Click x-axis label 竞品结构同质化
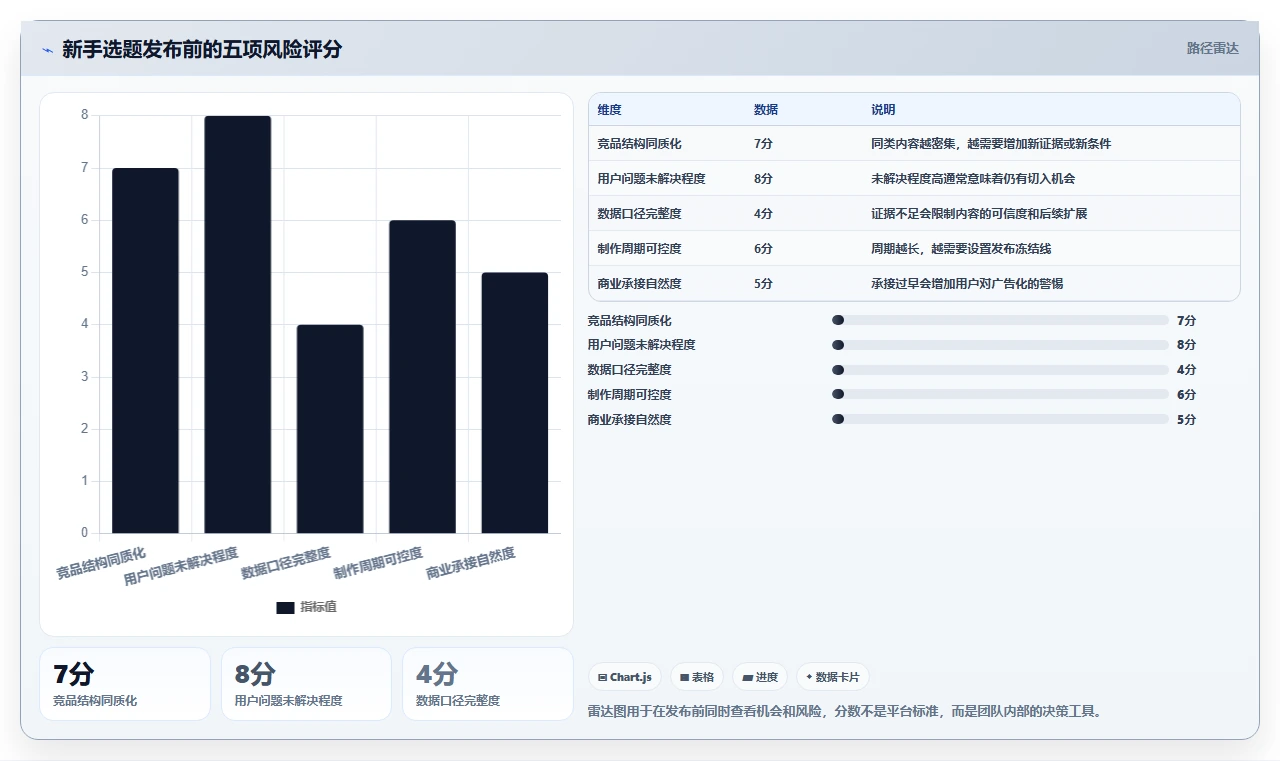Screen dimensions: 1280x761 [101, 563]
